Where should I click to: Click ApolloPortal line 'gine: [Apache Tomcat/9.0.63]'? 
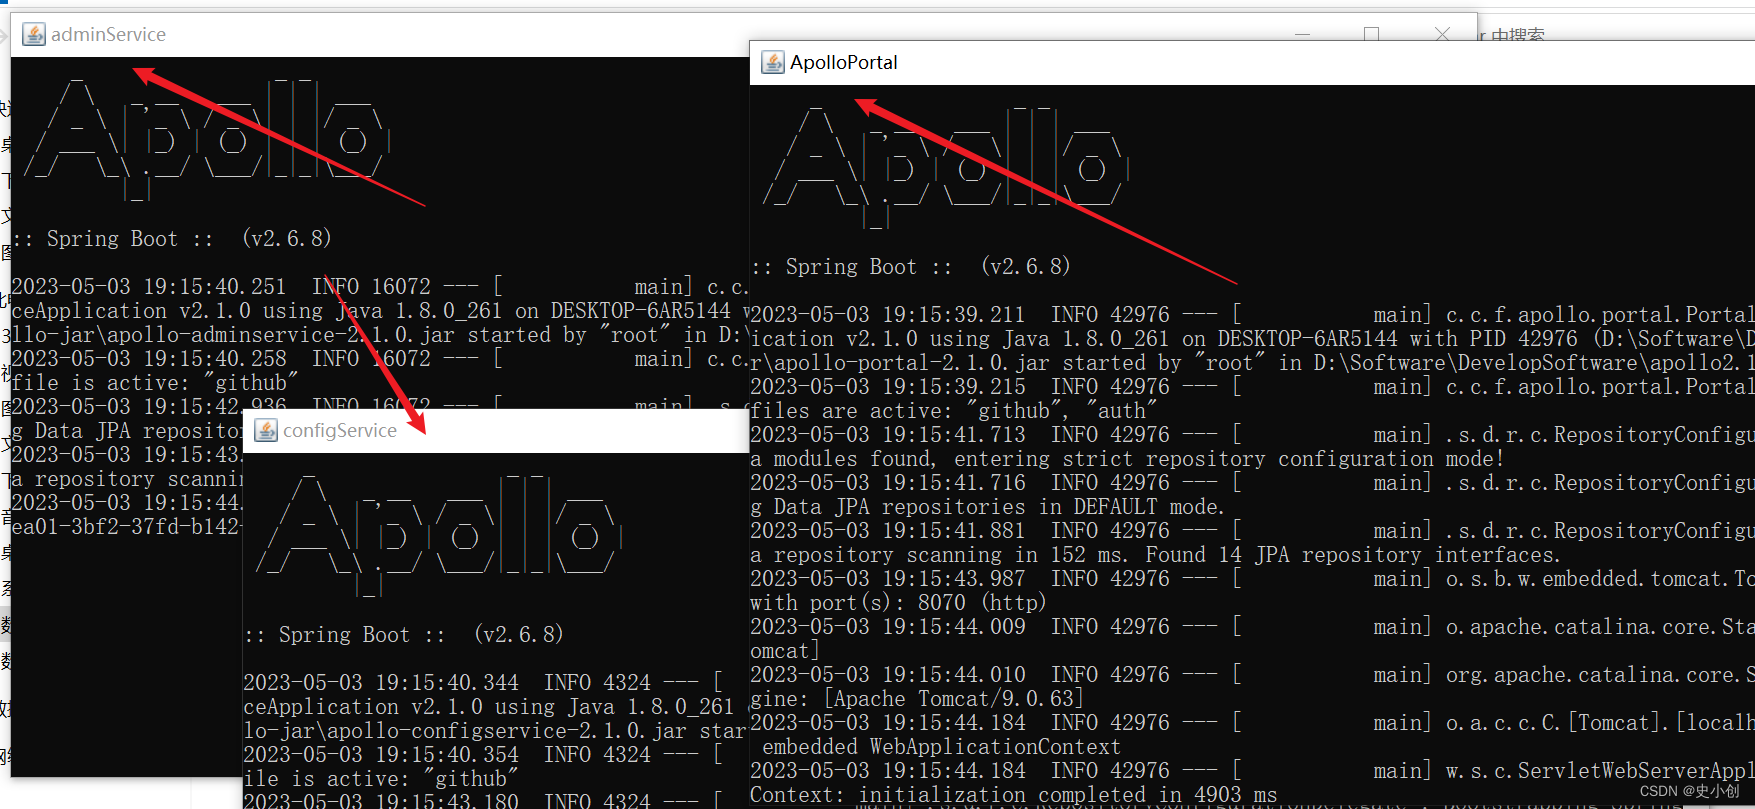(917, 699)
